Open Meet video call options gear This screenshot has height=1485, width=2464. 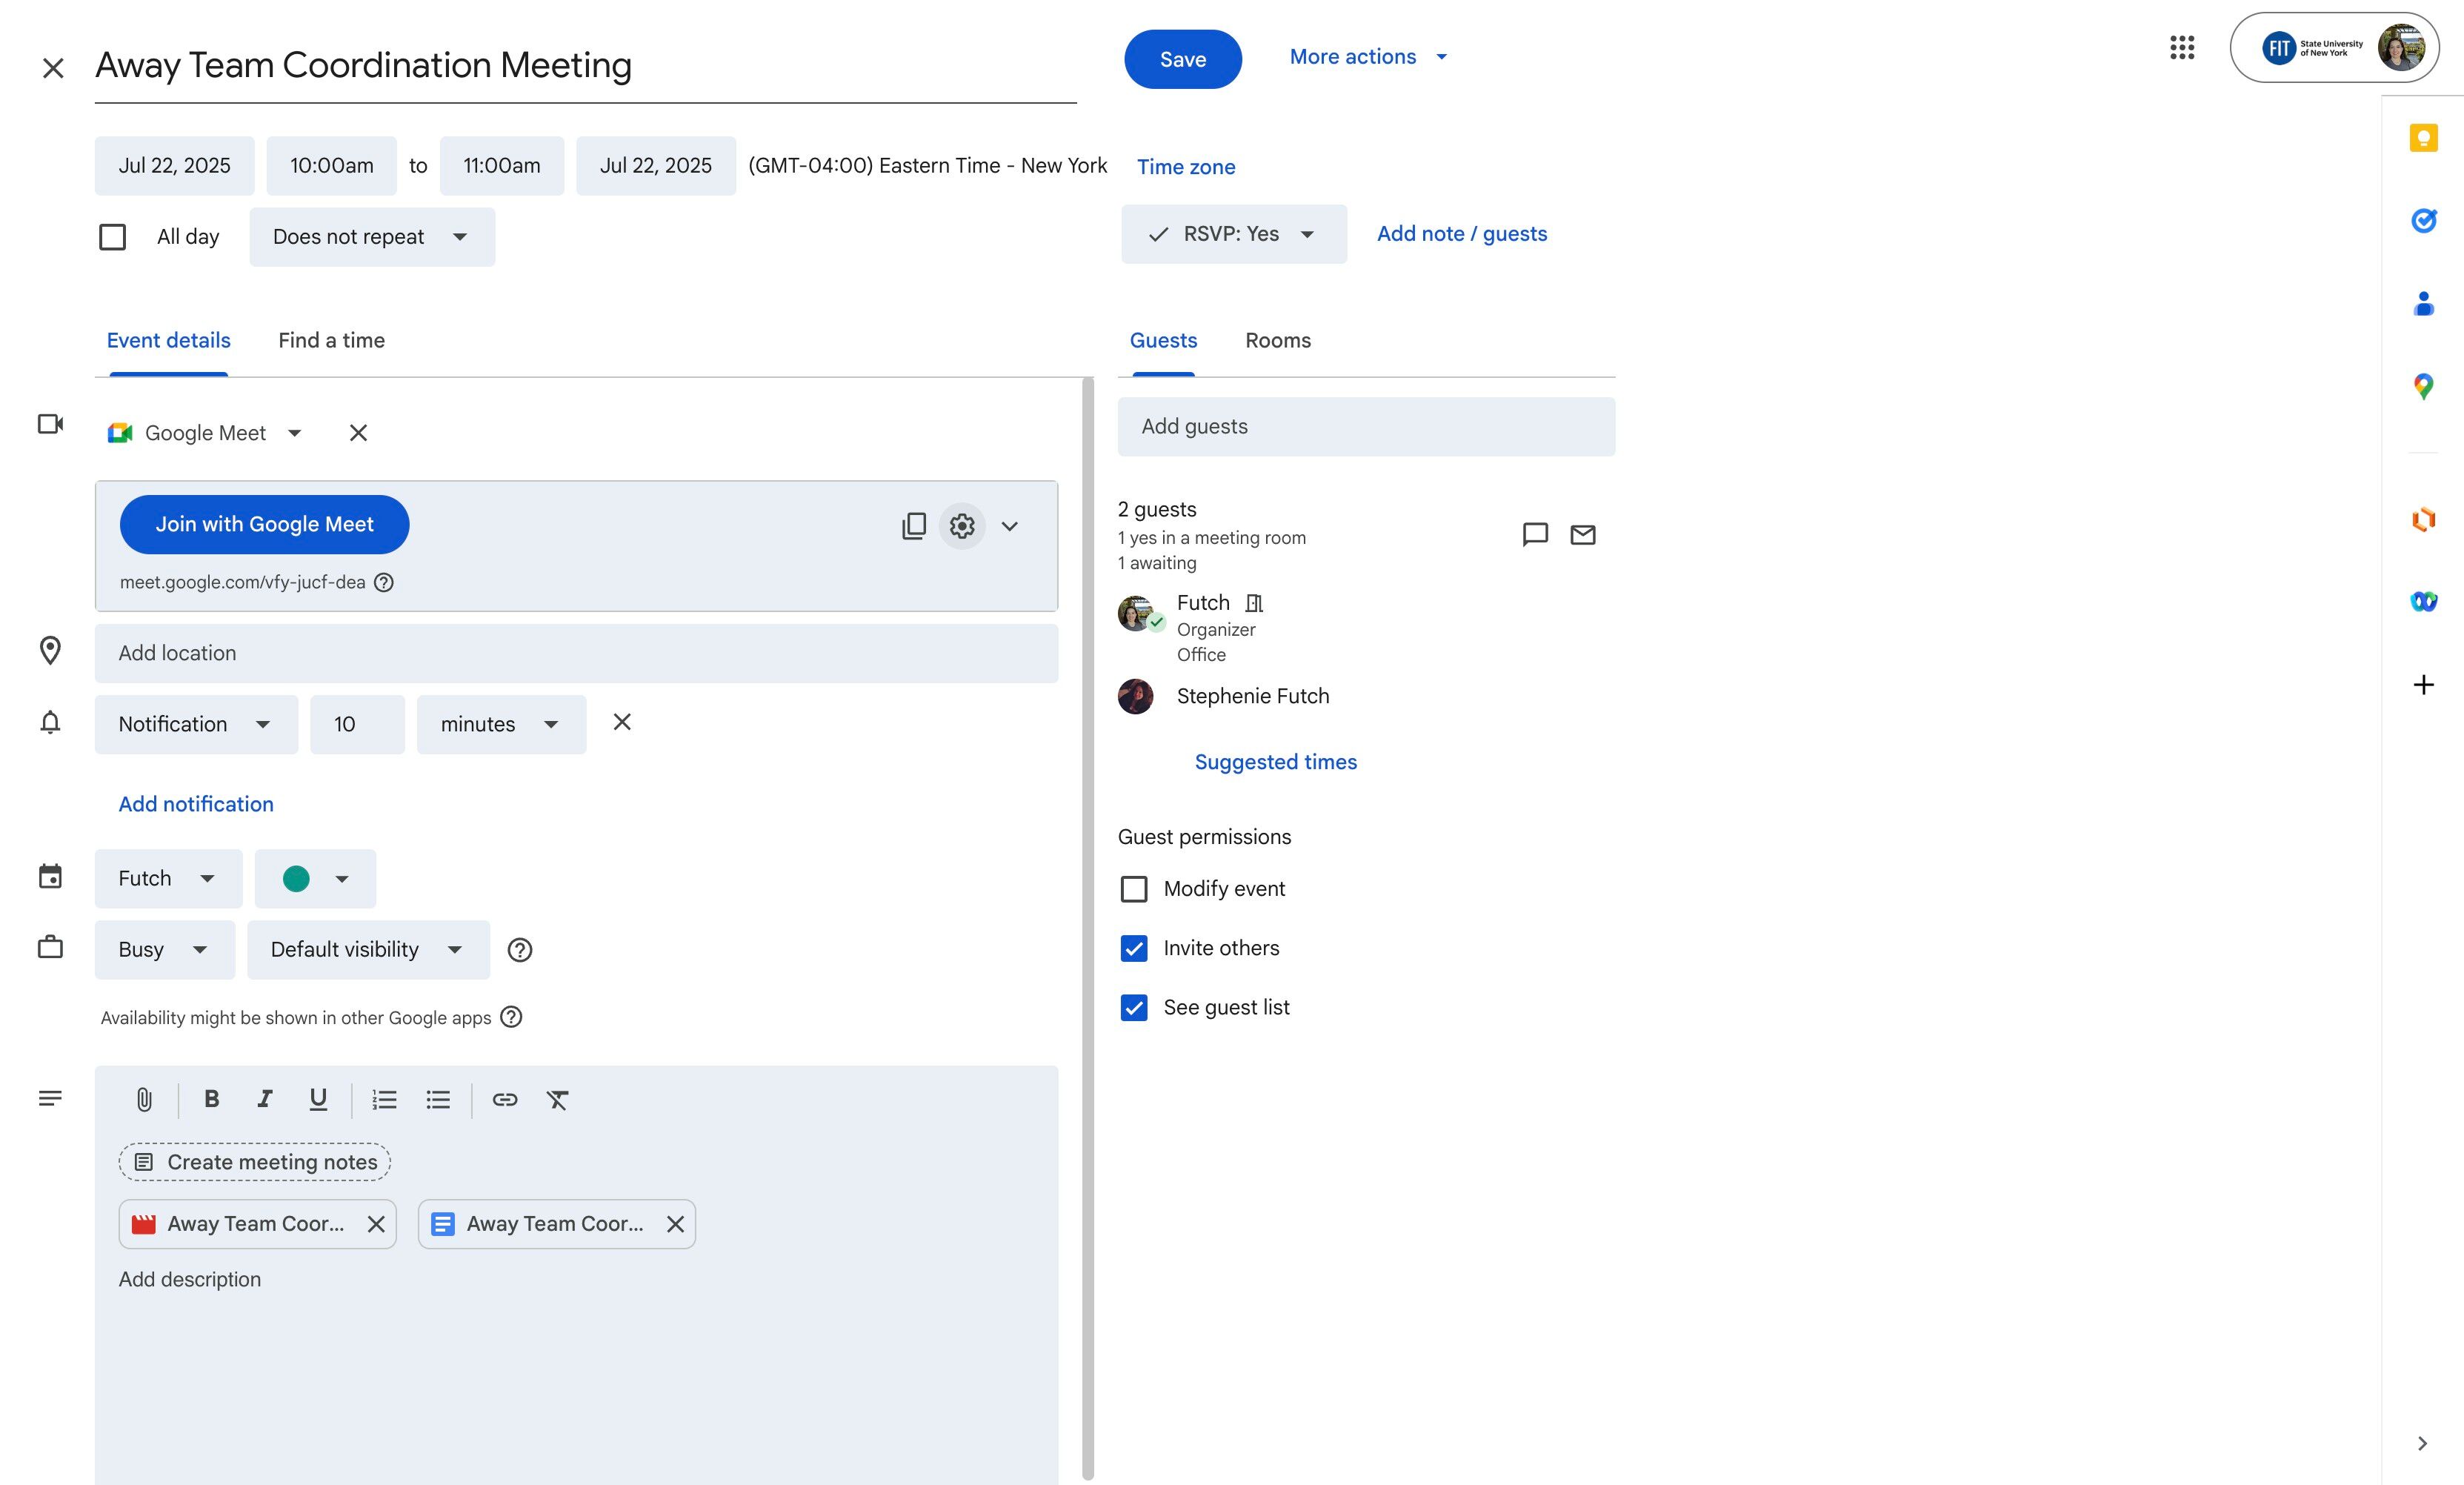point(962,526)
